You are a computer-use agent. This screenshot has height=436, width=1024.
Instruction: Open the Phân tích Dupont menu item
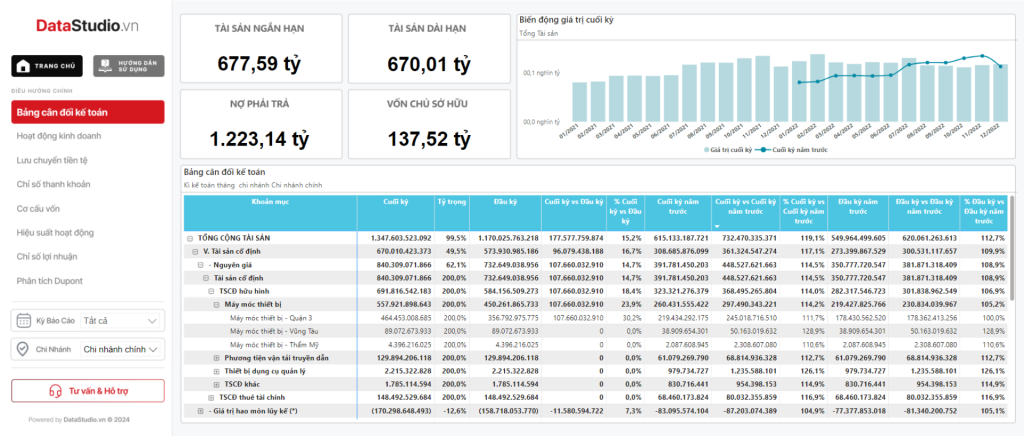click(x=49, y=281)
